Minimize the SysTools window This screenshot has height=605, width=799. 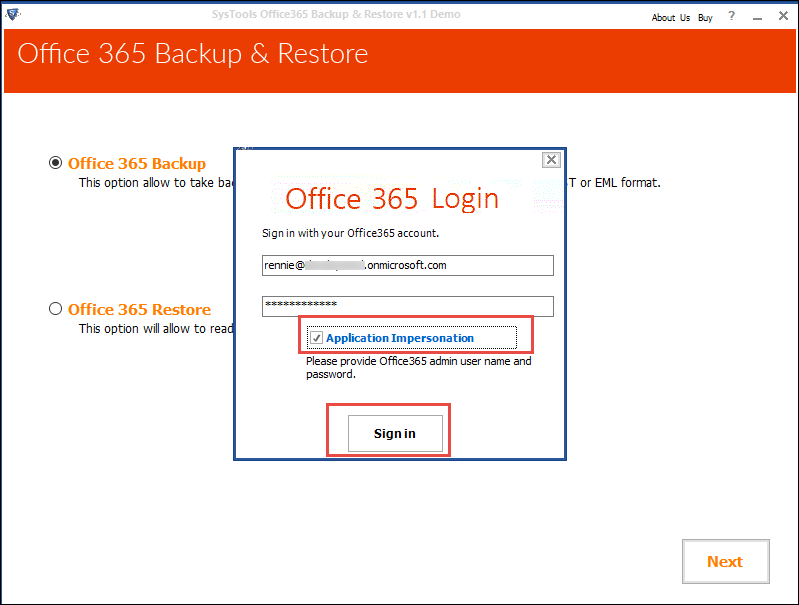coord(758,17)
